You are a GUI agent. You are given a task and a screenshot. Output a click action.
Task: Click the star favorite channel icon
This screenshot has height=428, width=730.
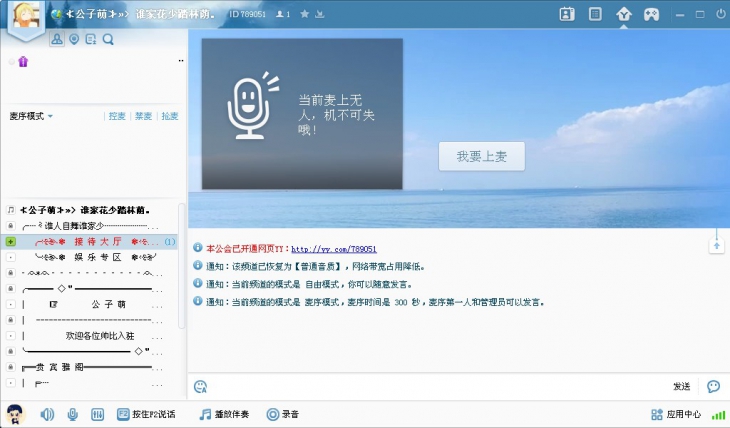point(305,14)
